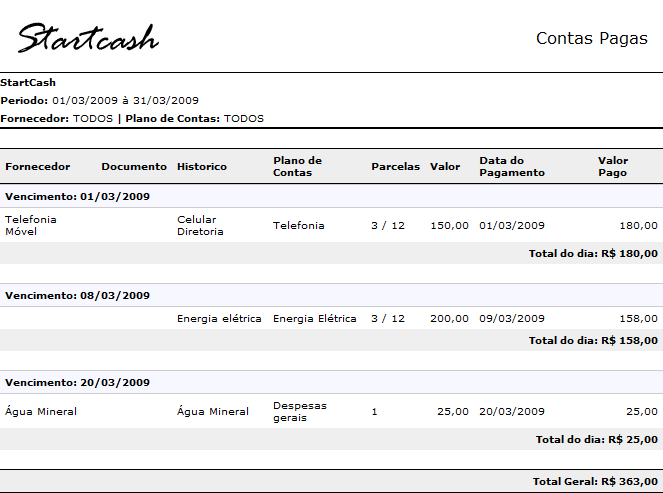Click the Fornecedor column header
This screenshot has width=663, height=493.
(37, 166)
